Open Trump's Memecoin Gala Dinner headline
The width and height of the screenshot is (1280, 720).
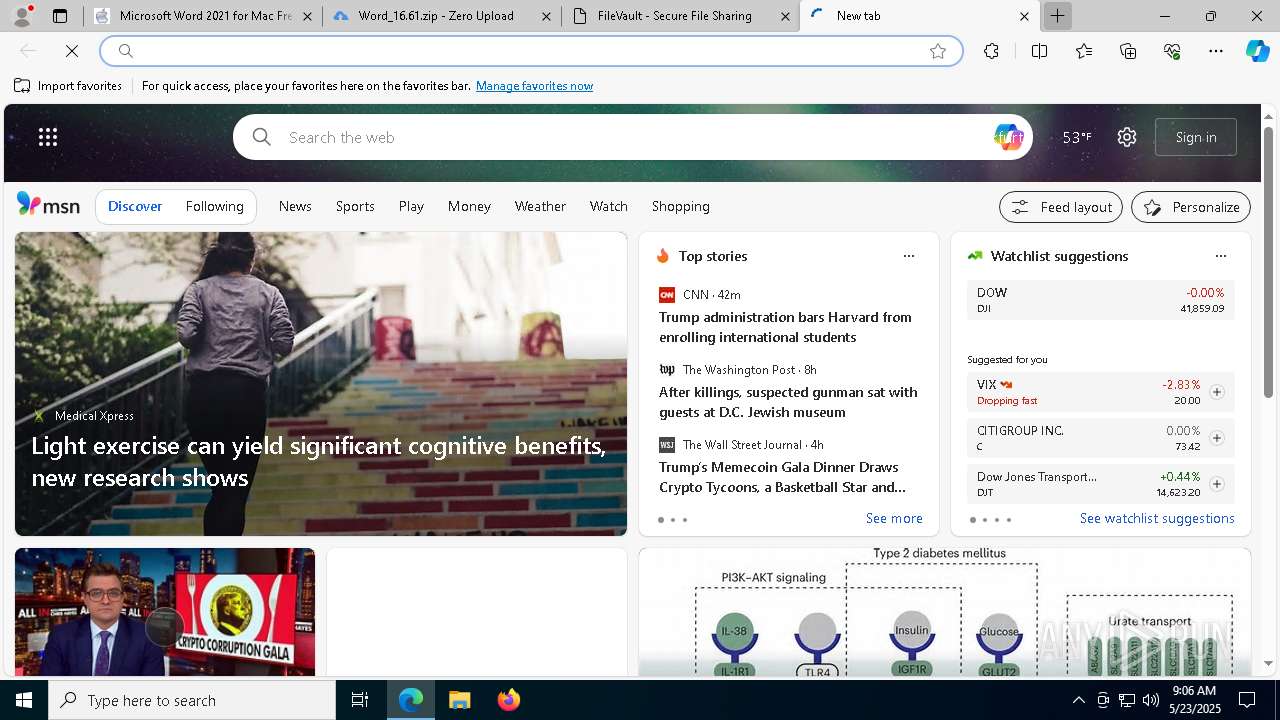[782, 477]
